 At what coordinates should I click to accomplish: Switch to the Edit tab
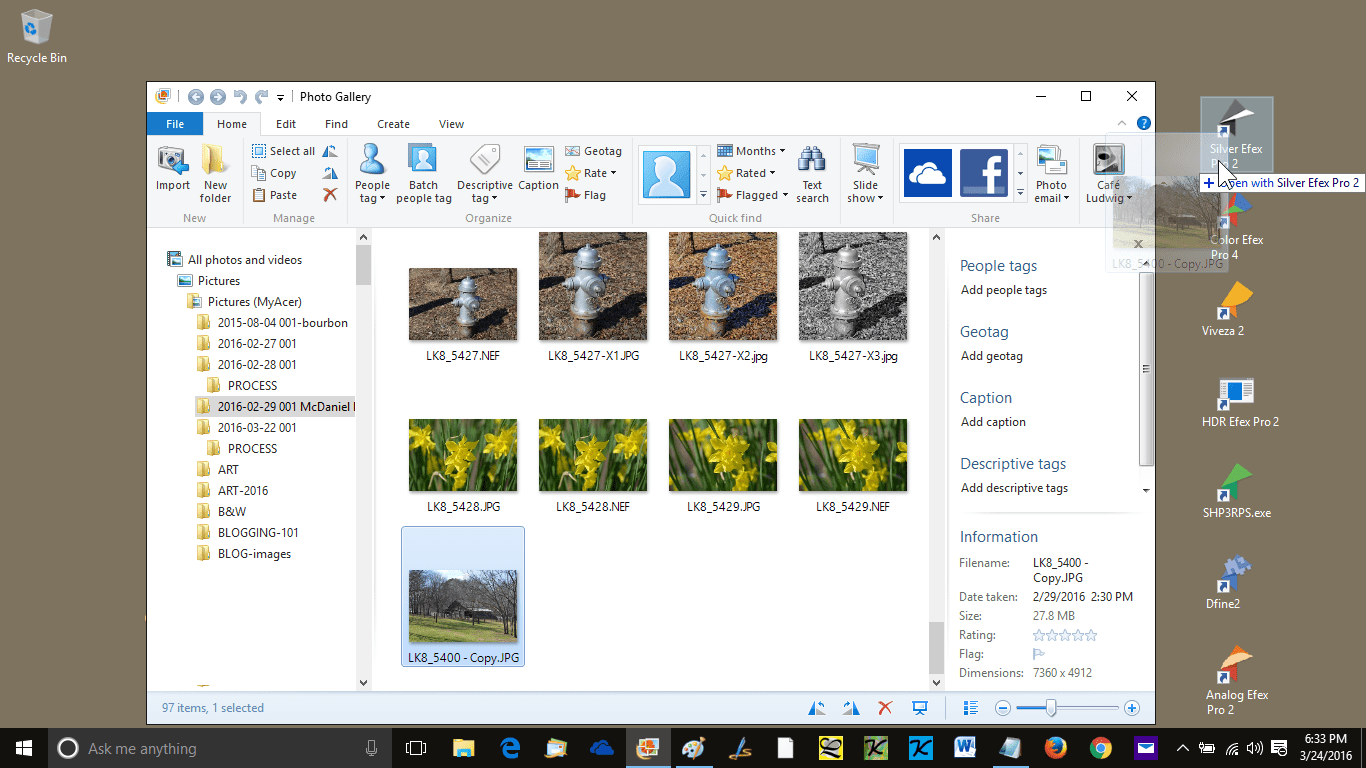tap(286, 124)
